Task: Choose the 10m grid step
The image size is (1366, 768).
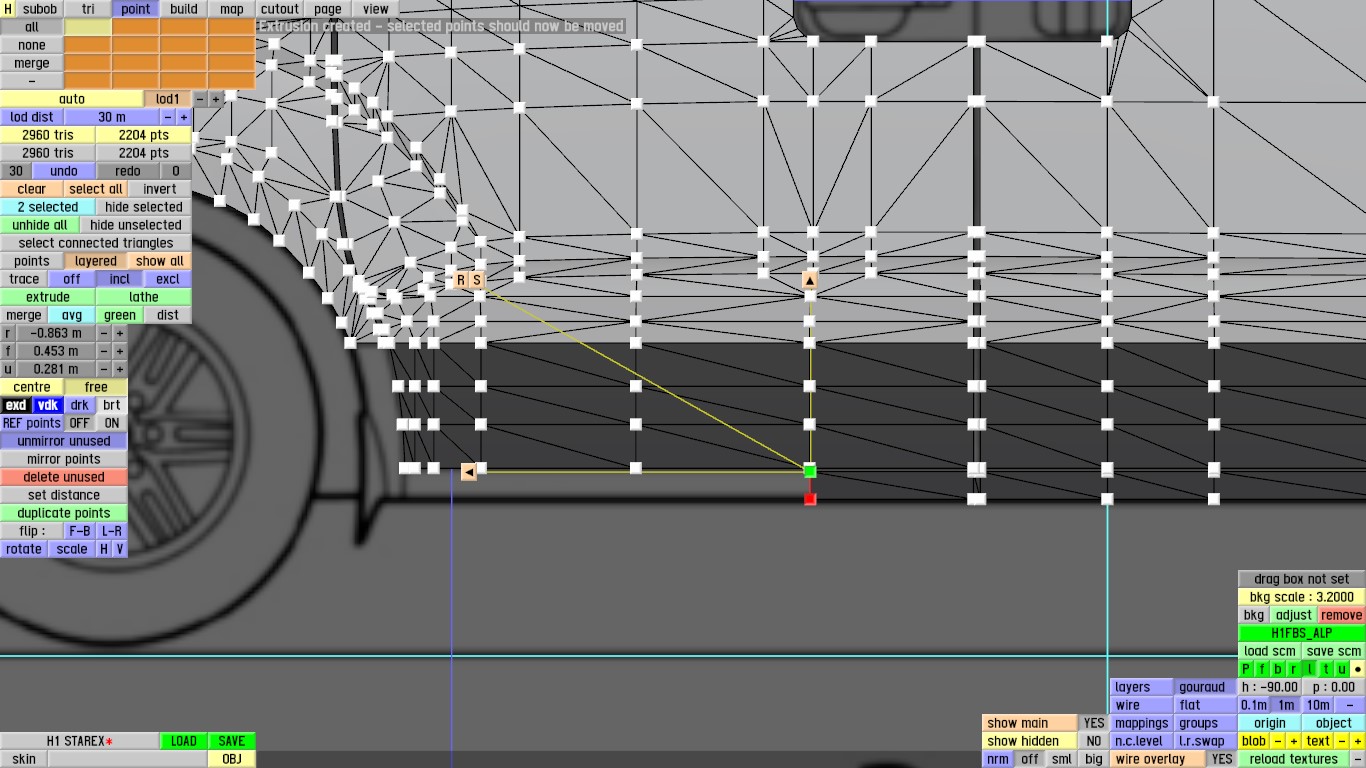Action: [1318, 705]
